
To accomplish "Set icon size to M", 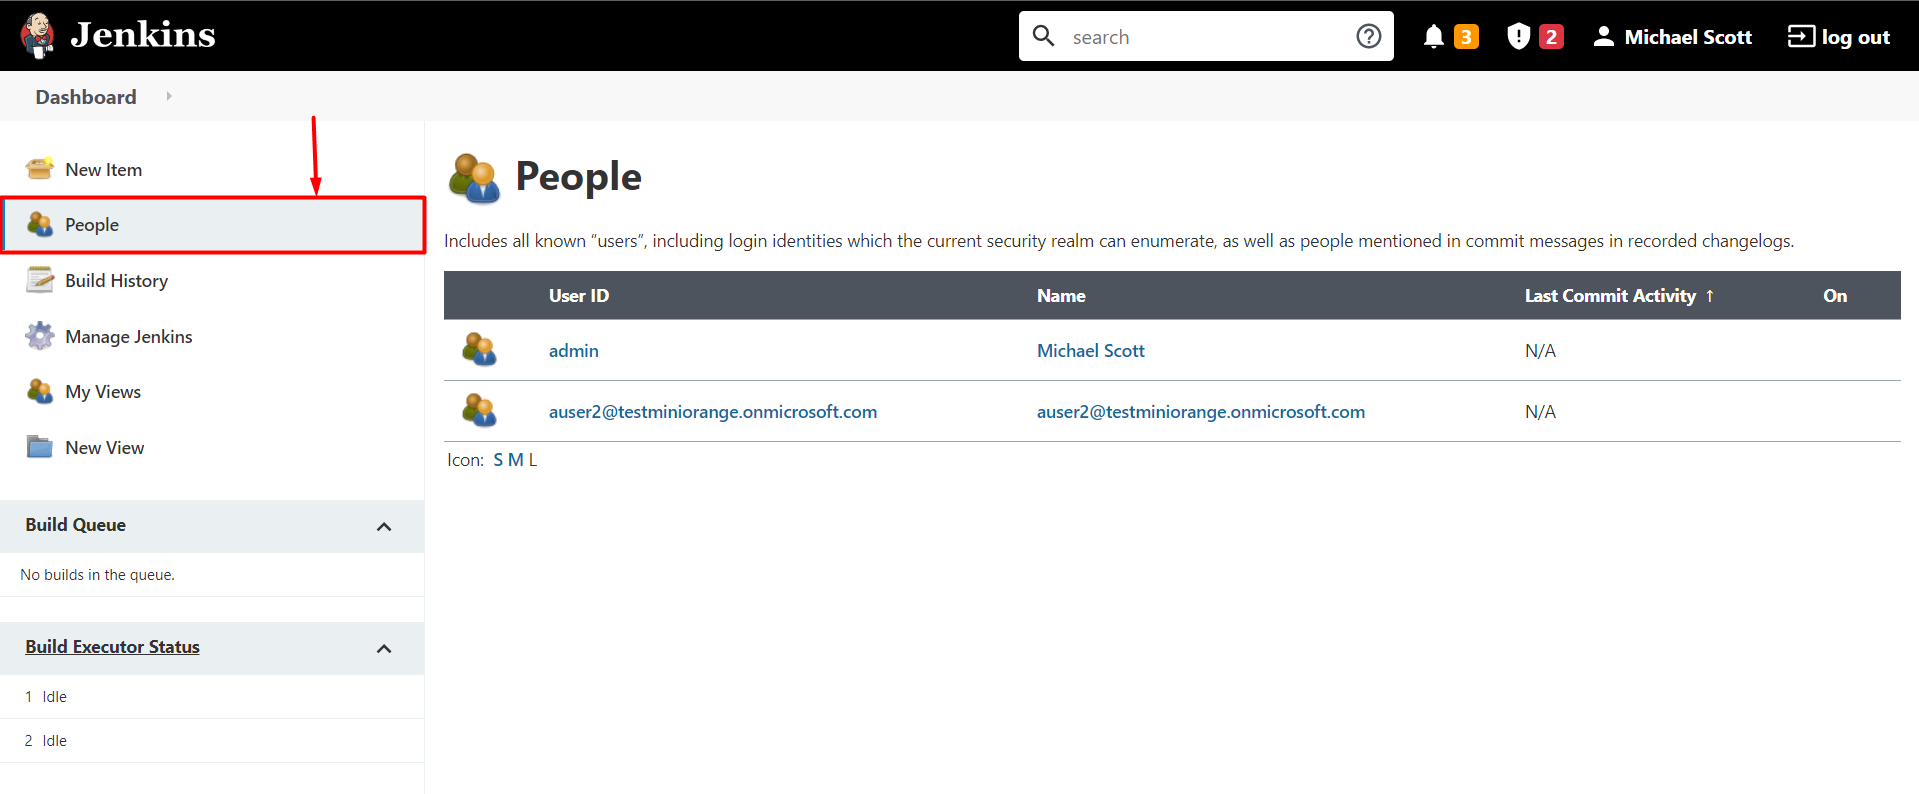I will [516, 460].
